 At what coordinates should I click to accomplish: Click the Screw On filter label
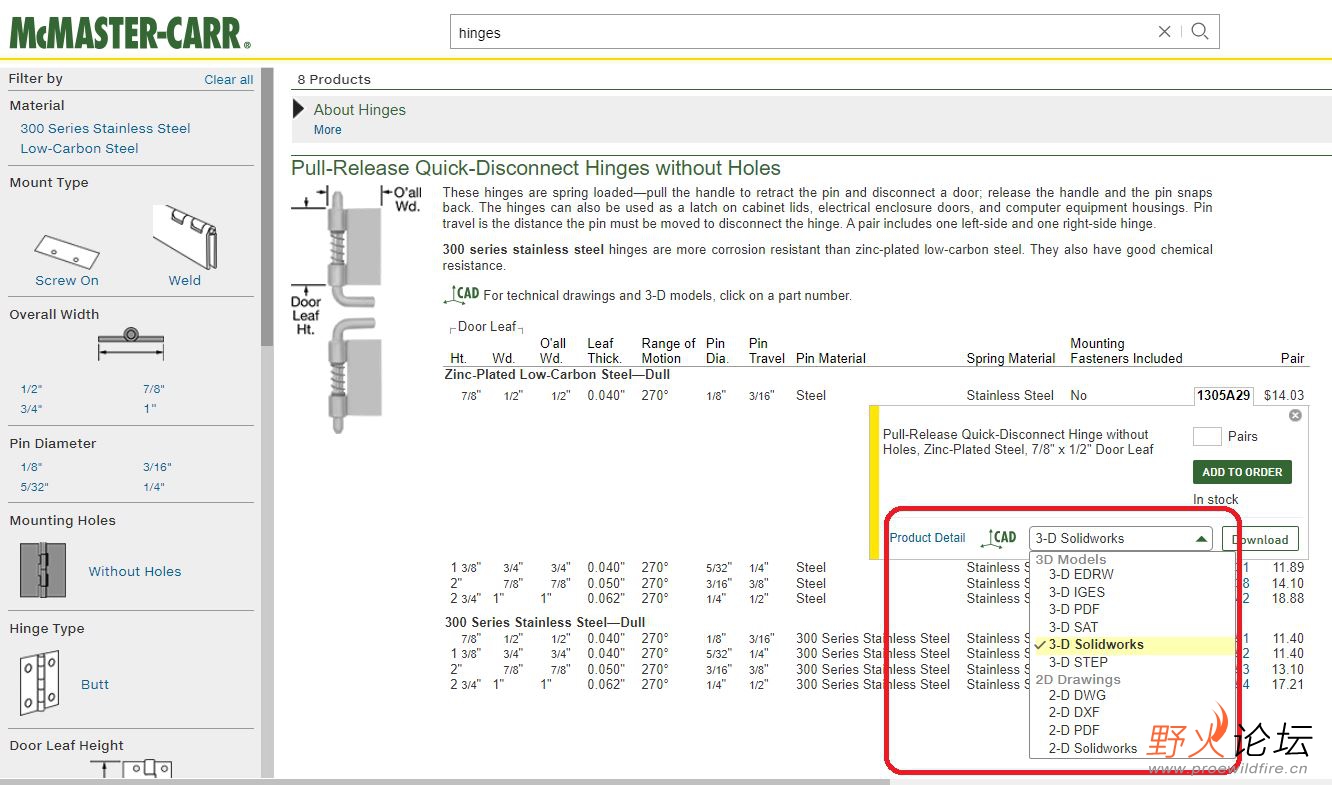(x=67, y=281)
